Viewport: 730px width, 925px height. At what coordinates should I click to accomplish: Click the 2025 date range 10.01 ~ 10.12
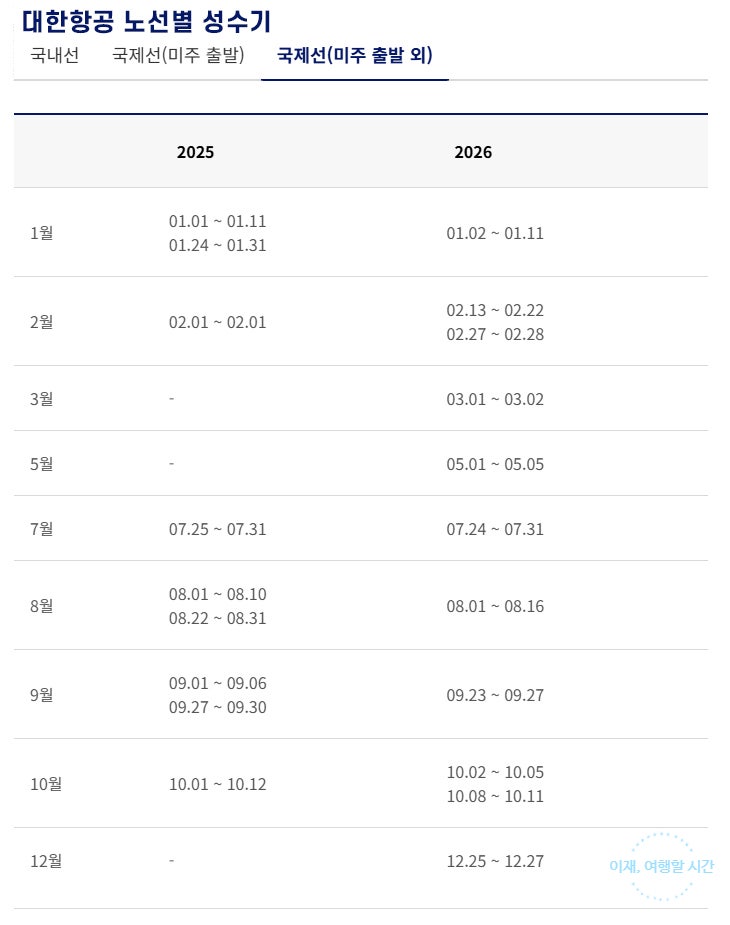[x=217, y=784]
